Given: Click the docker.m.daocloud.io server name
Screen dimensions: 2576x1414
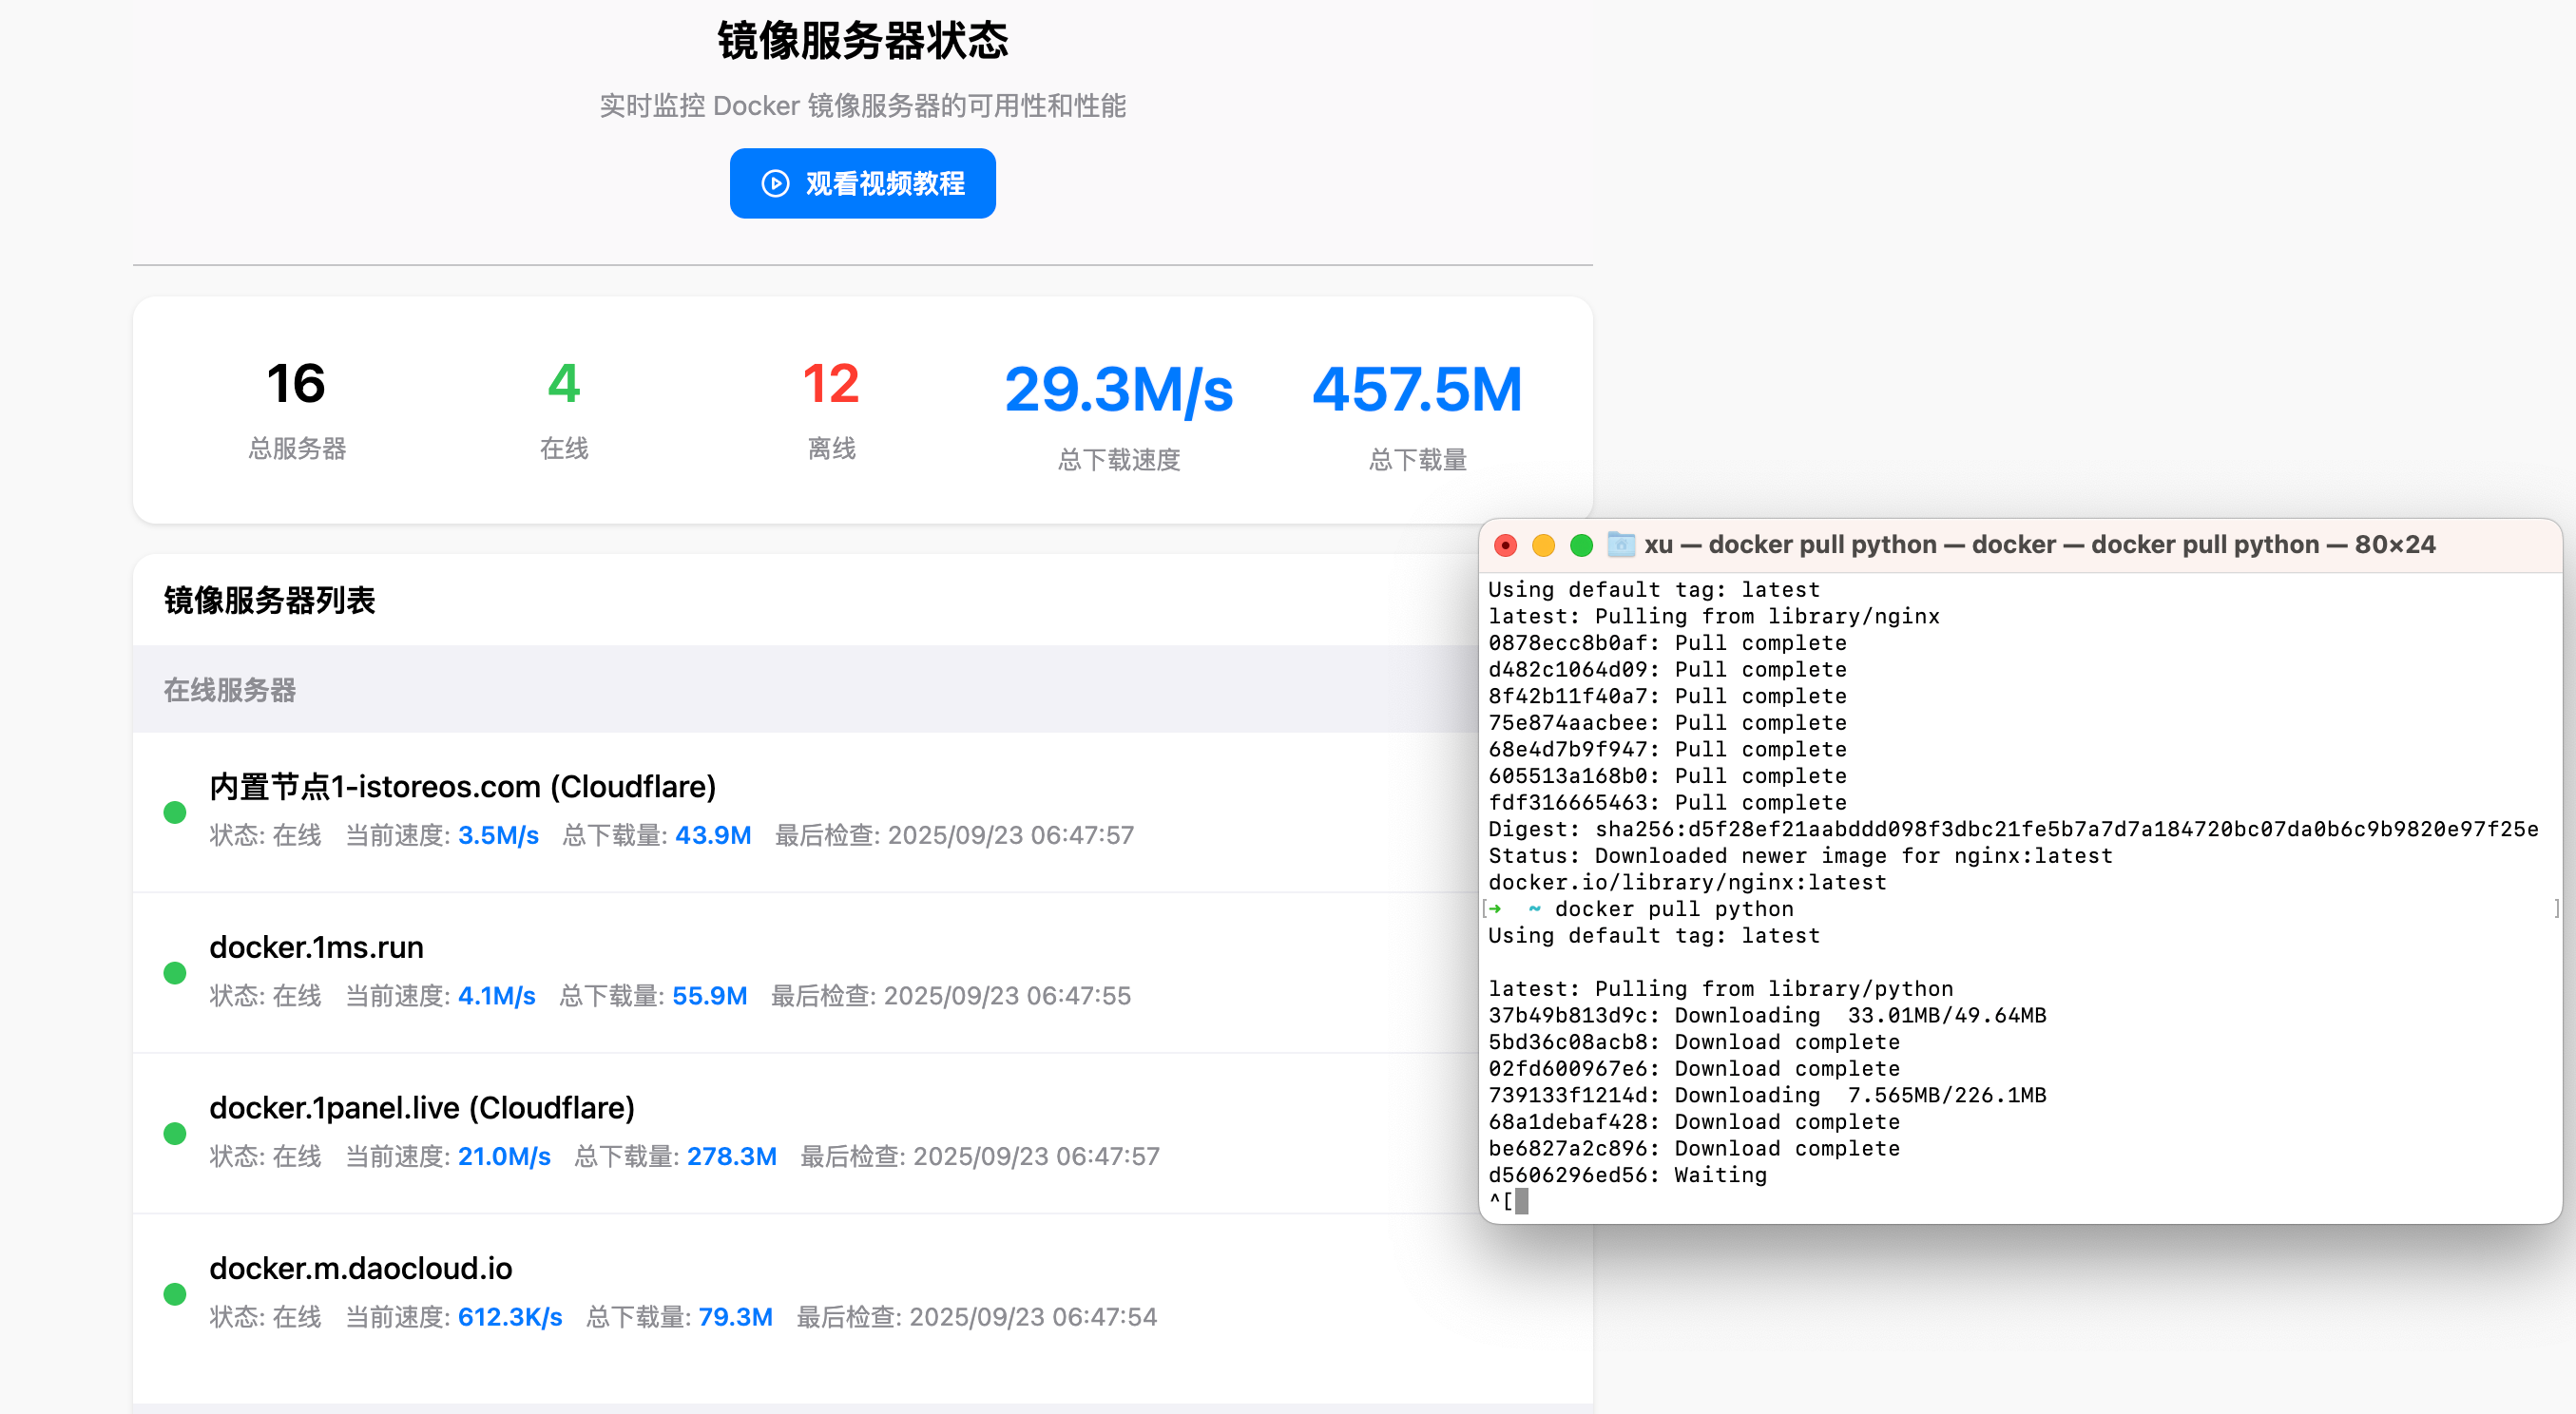Looking at the screenshot, I should click(x=360, y=1268).
